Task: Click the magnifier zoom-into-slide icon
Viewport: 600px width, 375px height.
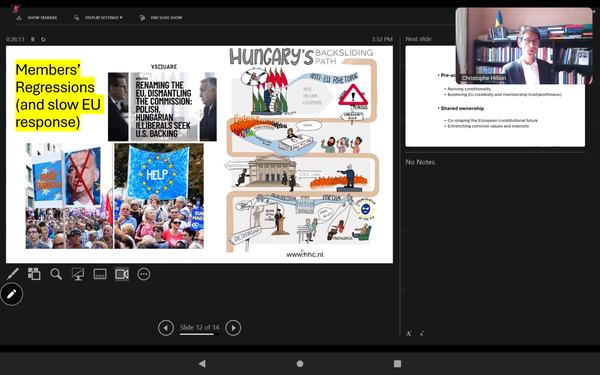Action: click(x=56, y=274)
